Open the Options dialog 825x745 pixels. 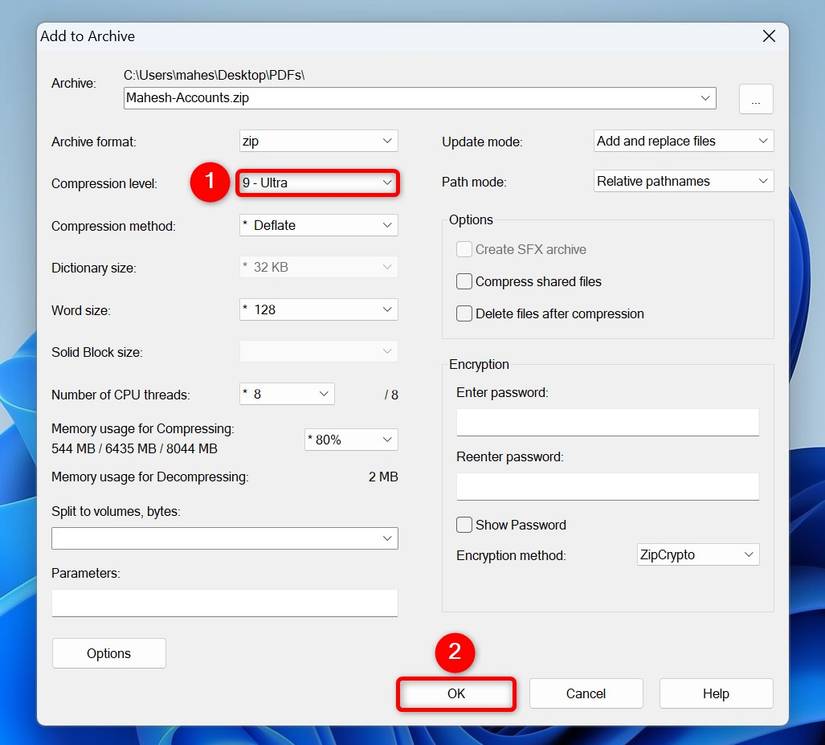pos(108,653)
